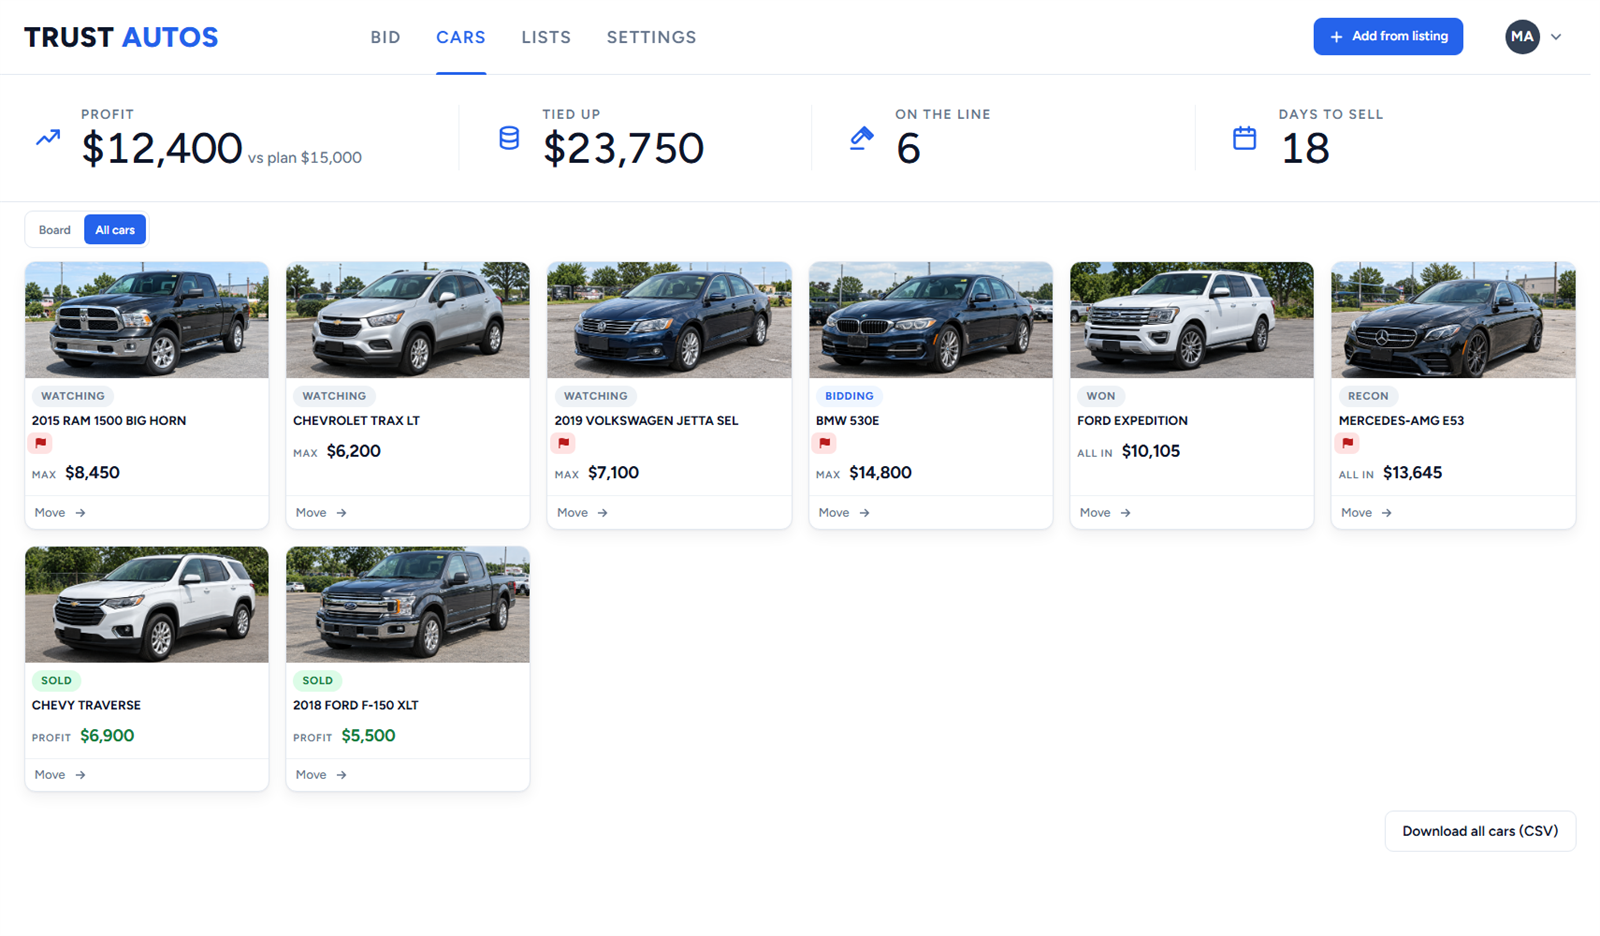1600x936 pixels.
Task: Click the red flag on BMW 530E card
Action: point(825,443)
